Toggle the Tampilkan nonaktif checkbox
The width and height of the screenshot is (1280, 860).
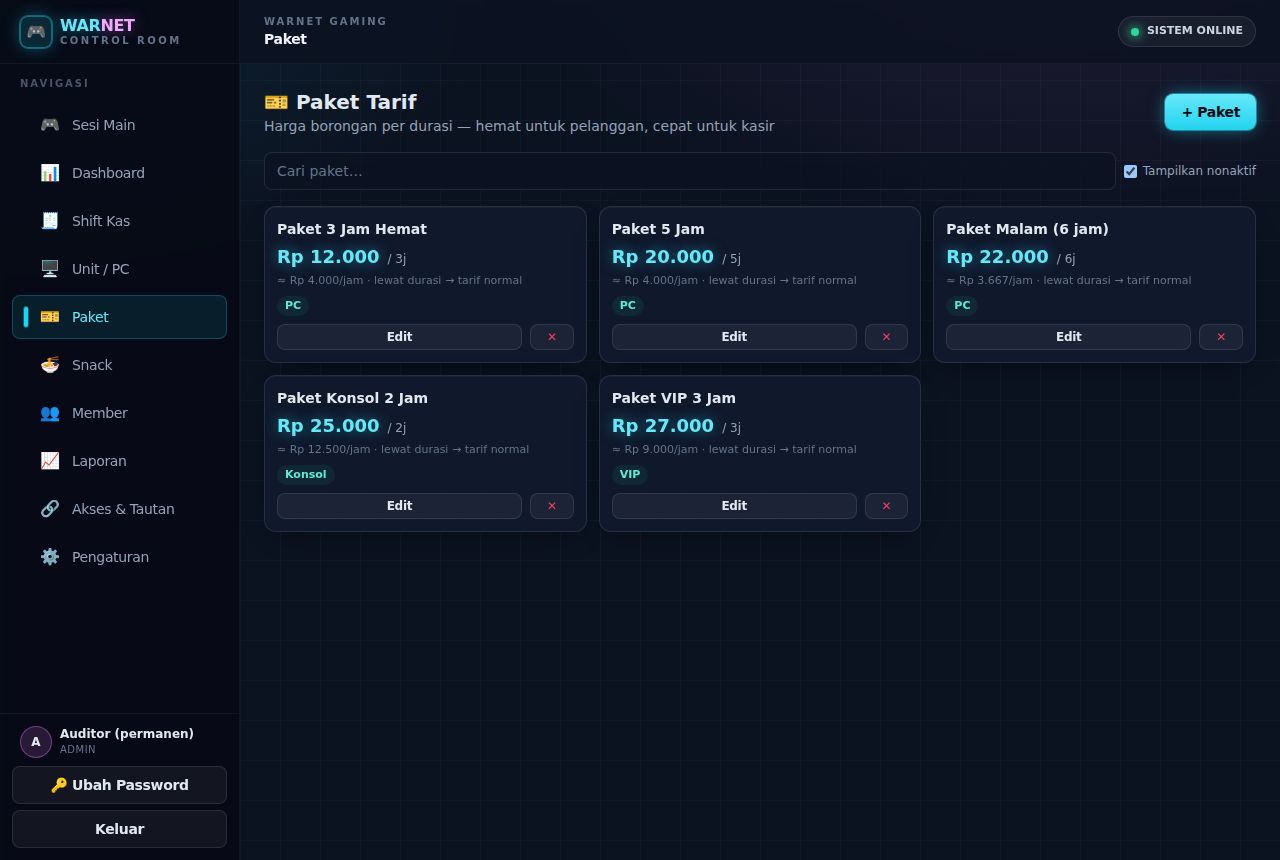(1130, 171)
